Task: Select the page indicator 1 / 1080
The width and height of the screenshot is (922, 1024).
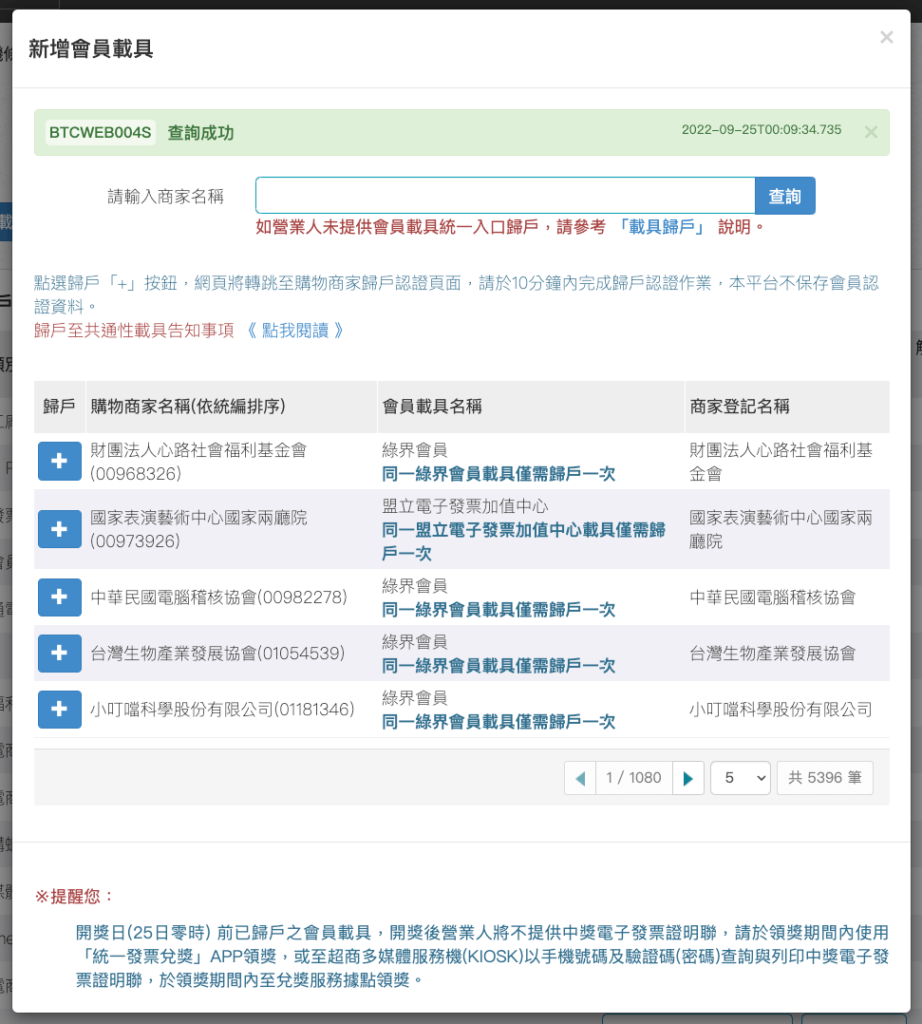Action: pyautogui.click(x=633, y=778)
